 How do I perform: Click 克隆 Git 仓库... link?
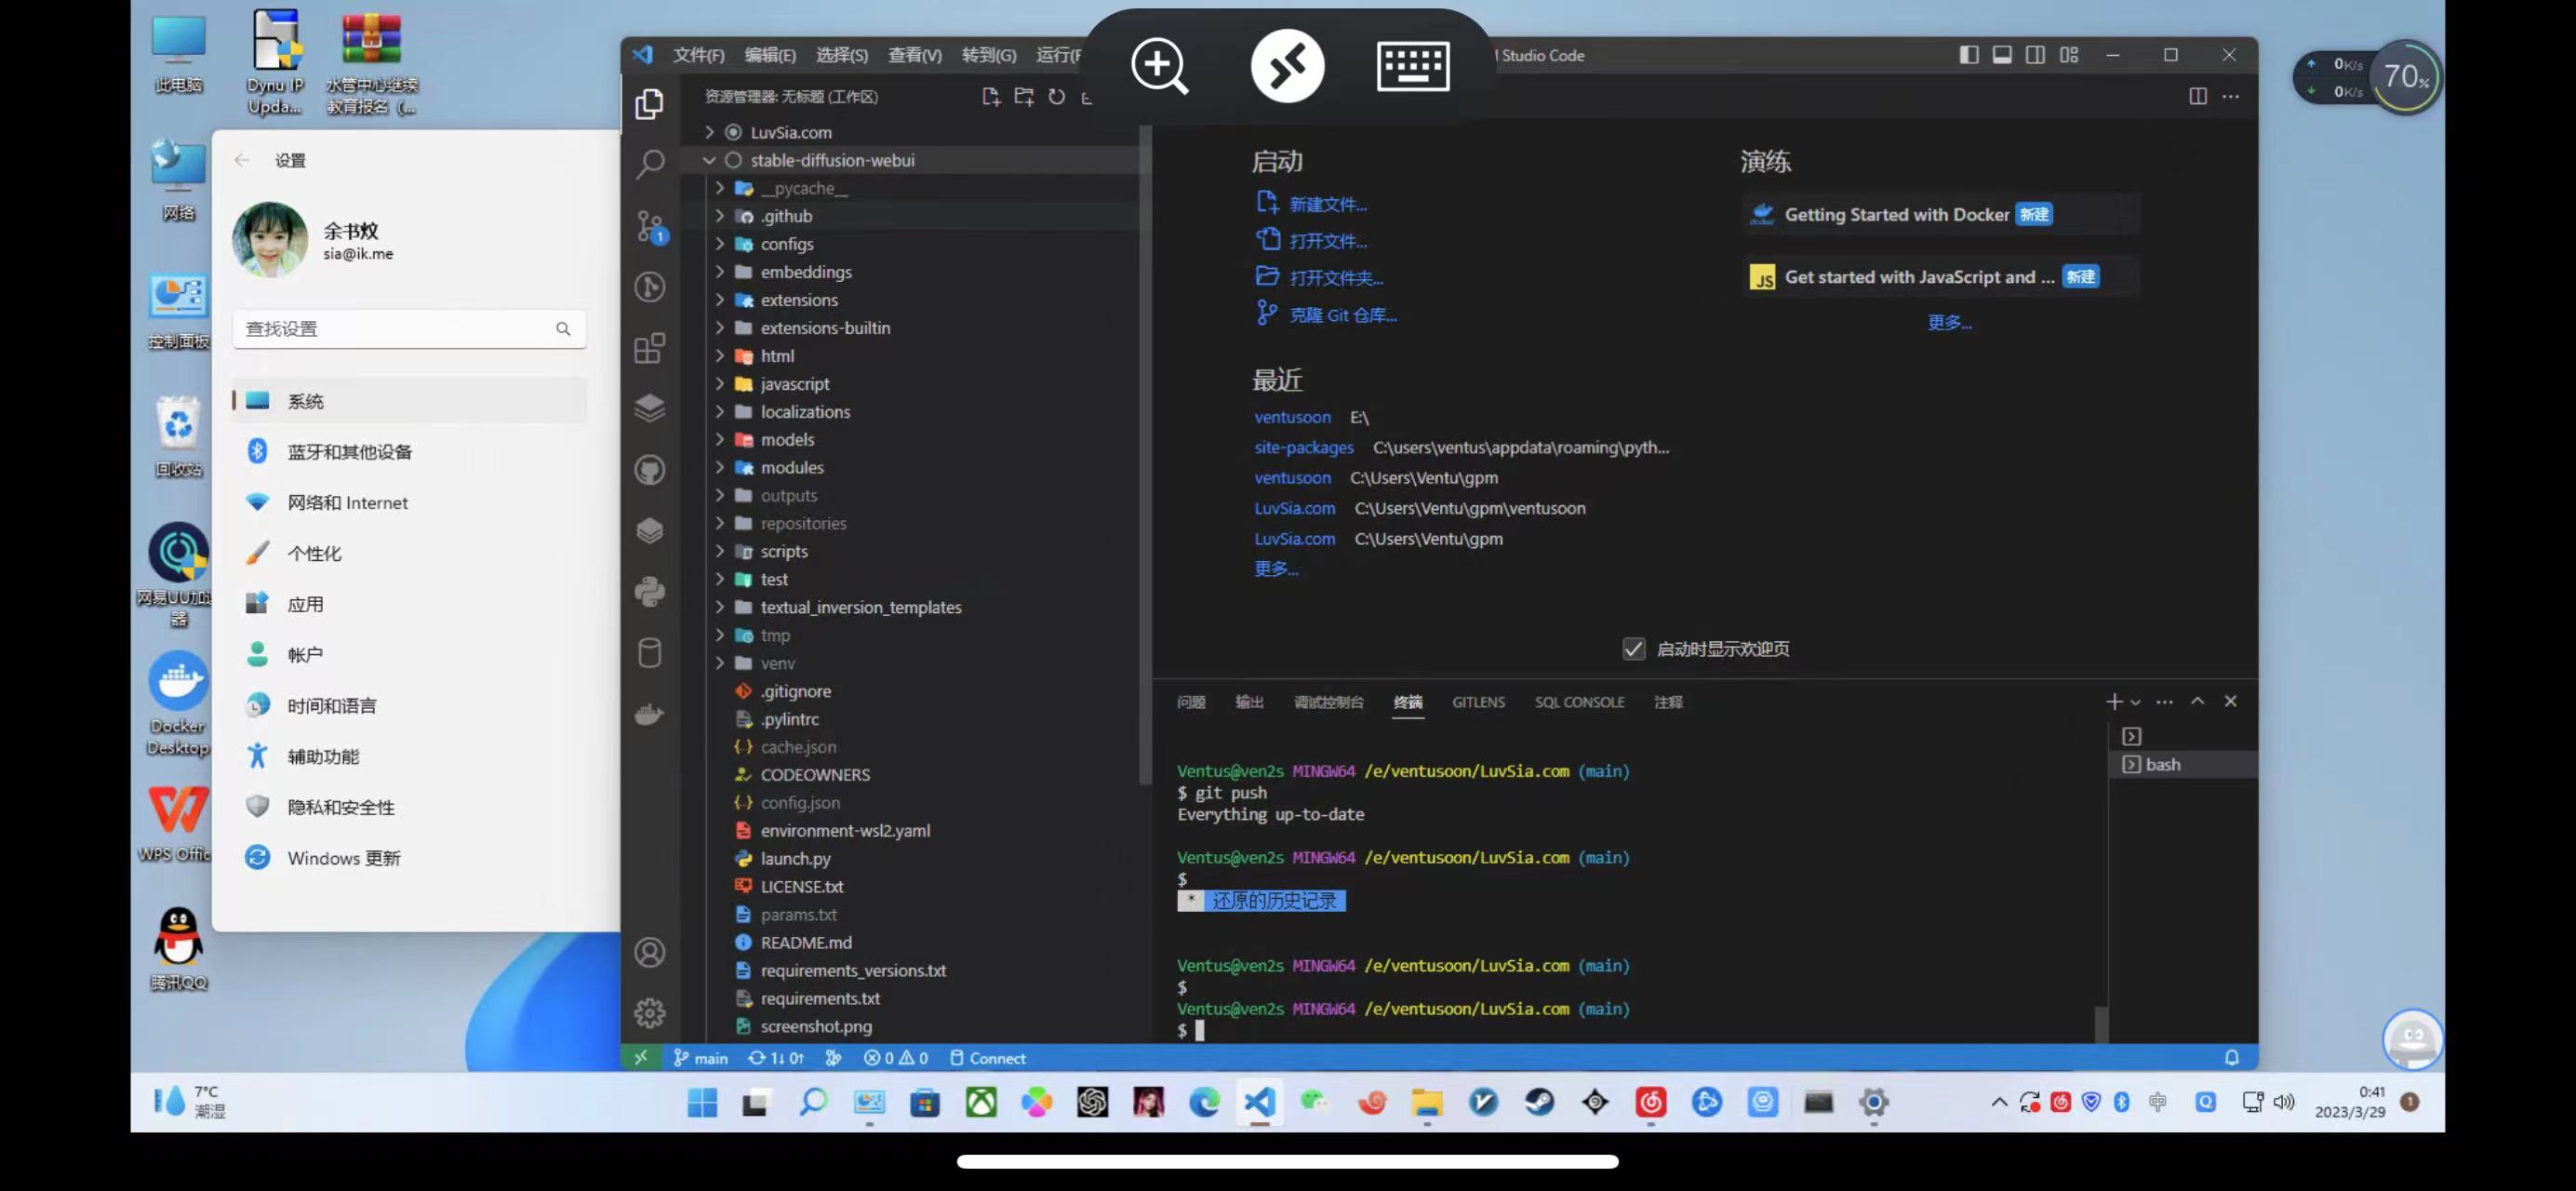pyautogui.click(x=1343, y=315)
